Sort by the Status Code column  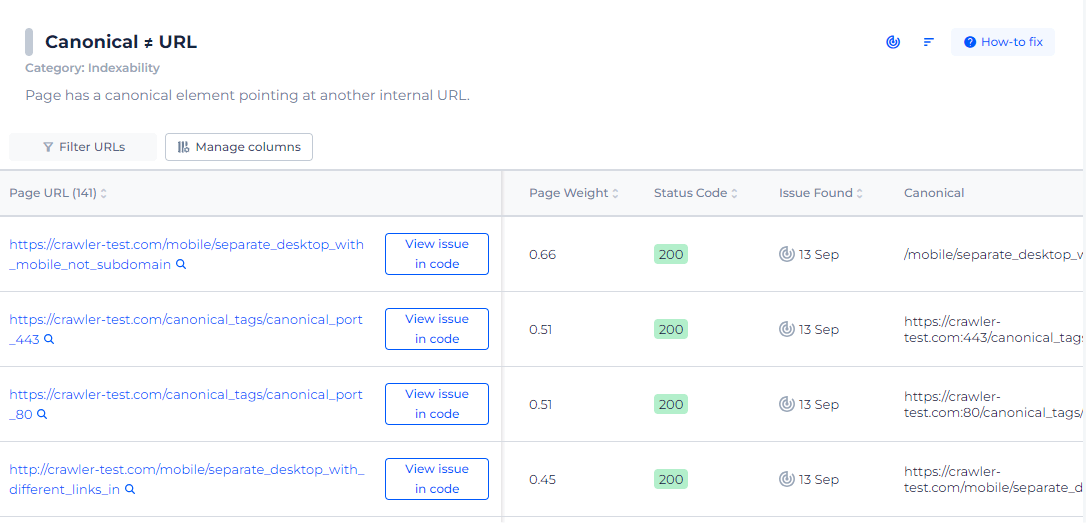695,193
